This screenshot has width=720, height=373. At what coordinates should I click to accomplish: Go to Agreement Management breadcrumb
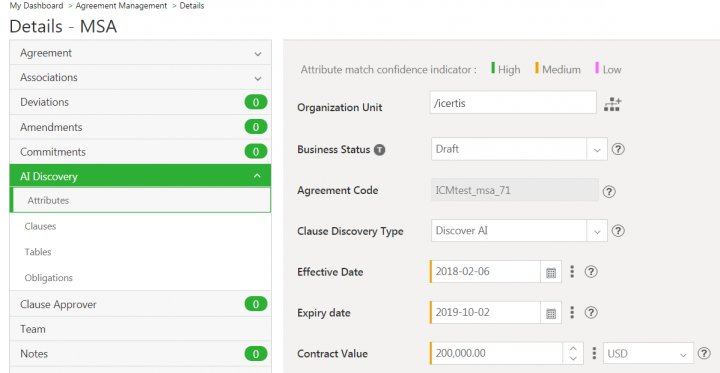click(x=121, y=6)
